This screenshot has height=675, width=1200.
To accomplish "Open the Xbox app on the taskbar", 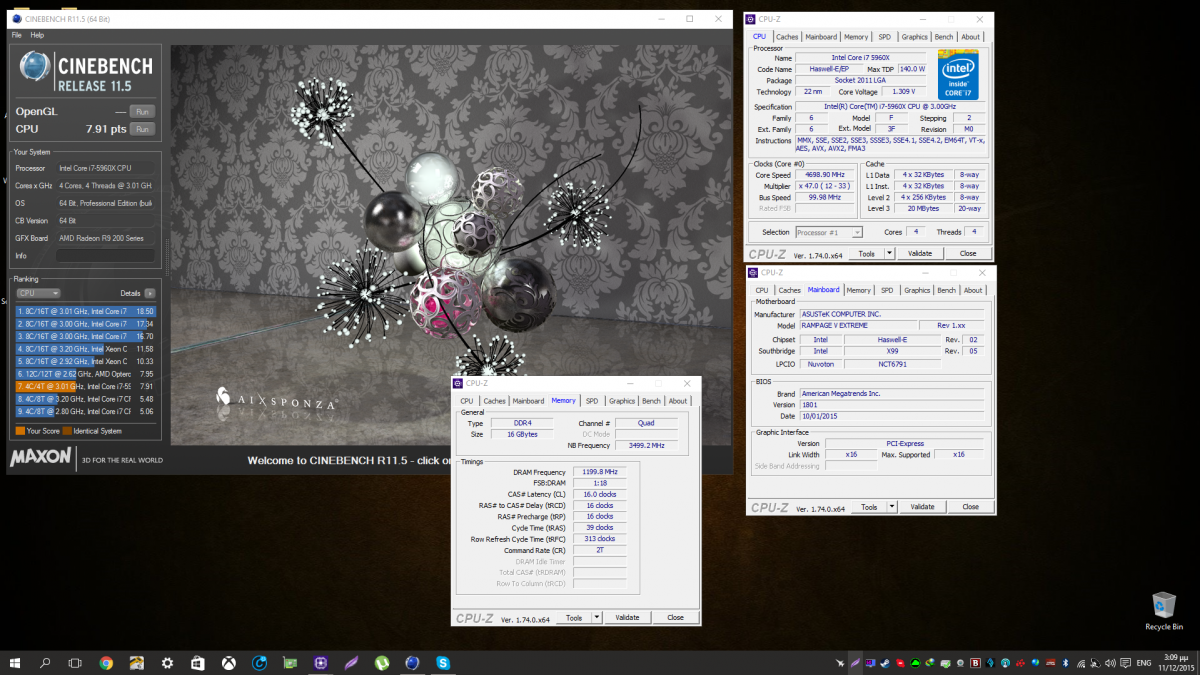I will pos(229,663).
